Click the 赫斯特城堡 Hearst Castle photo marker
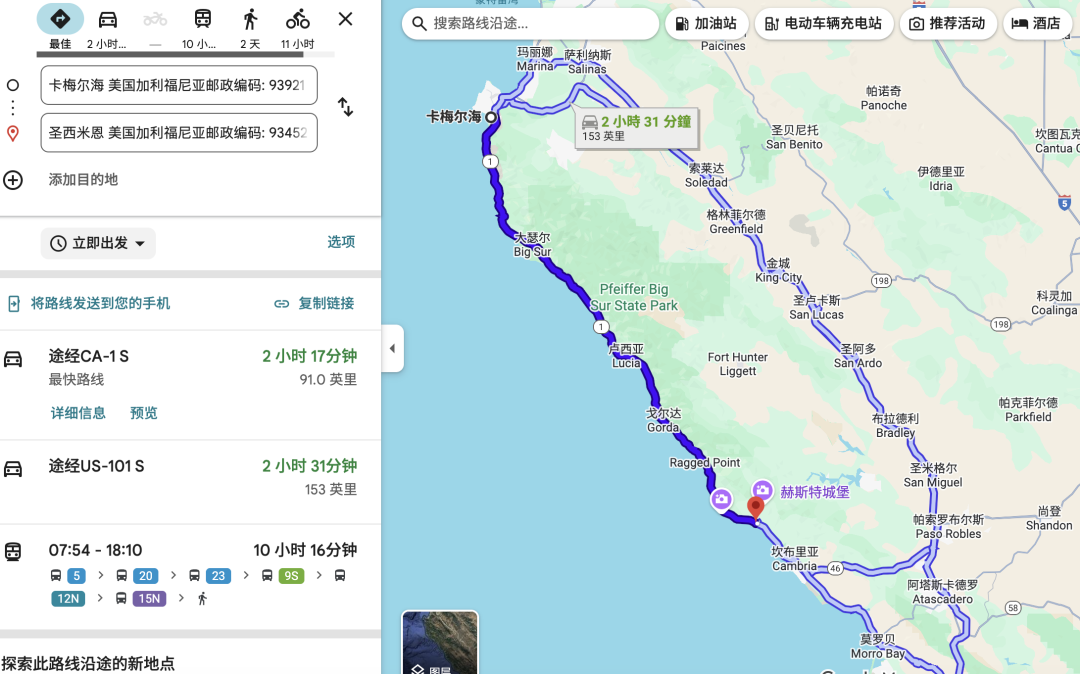 tap(762, 489)
